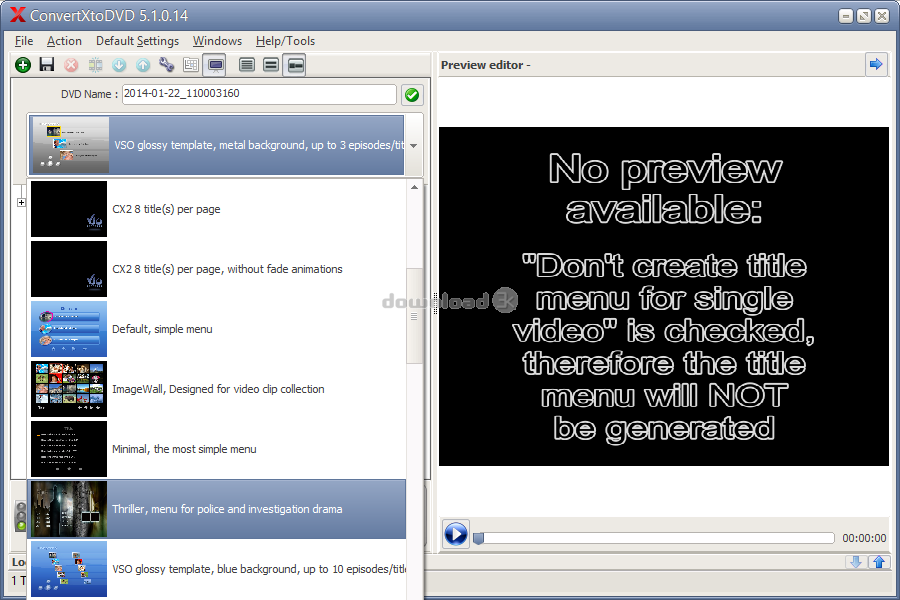Toggle the preview monitor toolbar icon
This screenshot has width=900, height=600.
216,65
